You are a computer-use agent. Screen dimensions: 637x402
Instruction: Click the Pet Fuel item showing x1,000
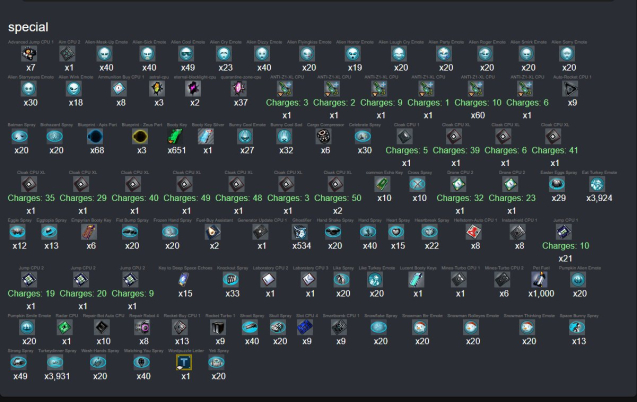[x=541, y=281]
